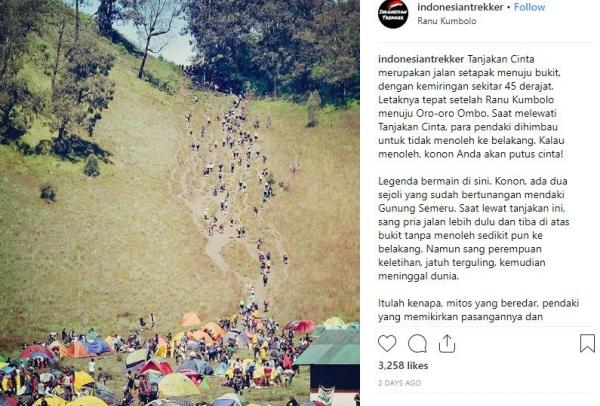View the 3,258 likes list
Viewport: 600px width, 406px height.
pyautogui.click(x=403, y=366)
